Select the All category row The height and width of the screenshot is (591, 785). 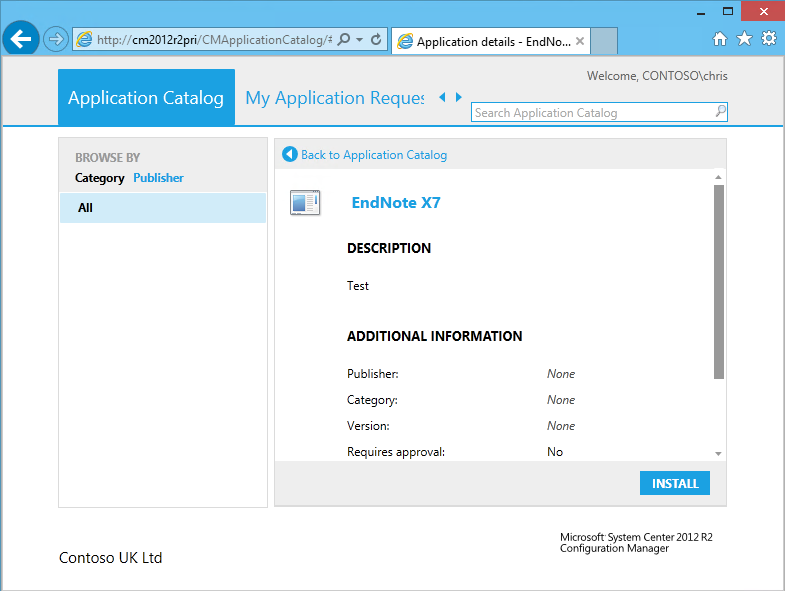(163, 207)
